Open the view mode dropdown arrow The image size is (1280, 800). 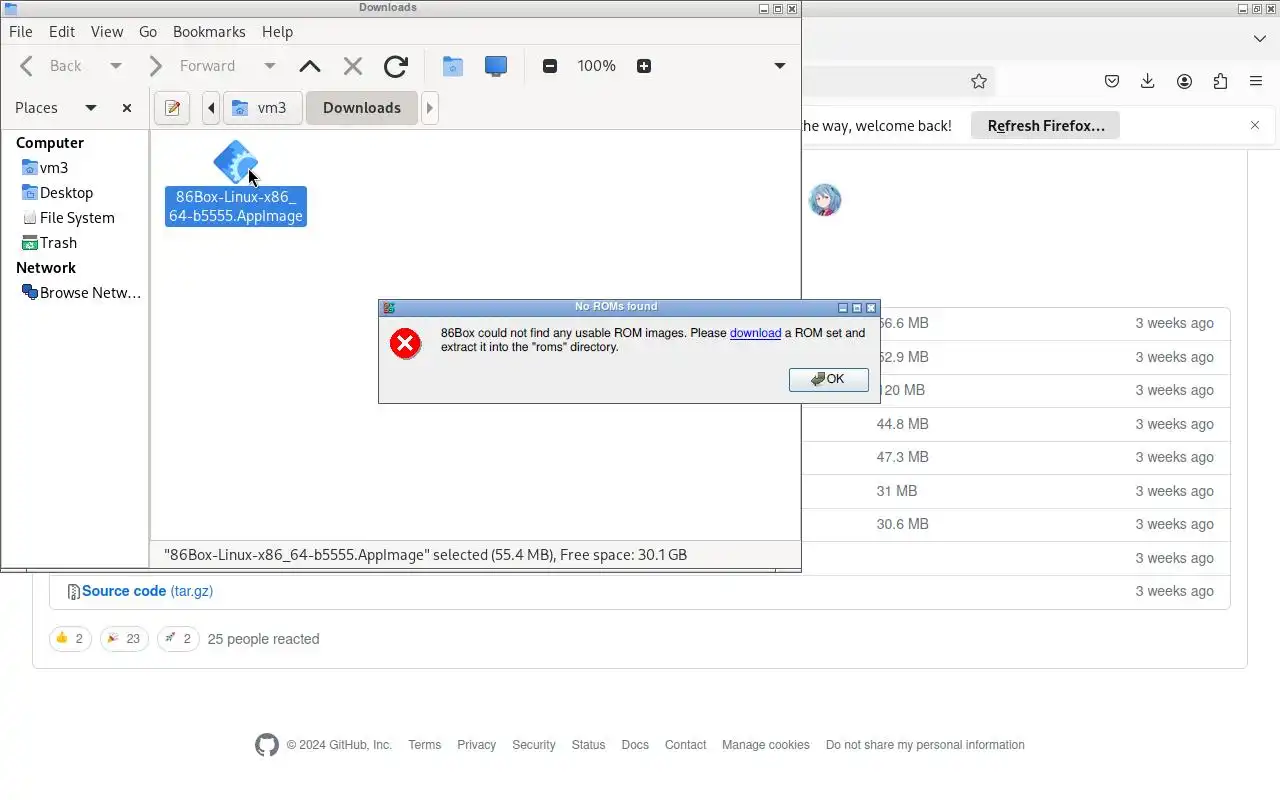[x=780, y=66]
